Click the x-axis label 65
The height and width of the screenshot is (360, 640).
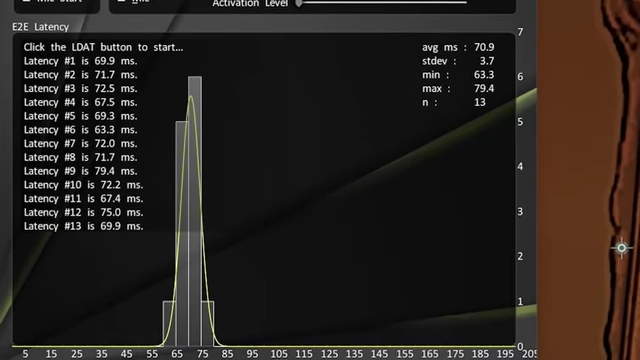point(177,354)
